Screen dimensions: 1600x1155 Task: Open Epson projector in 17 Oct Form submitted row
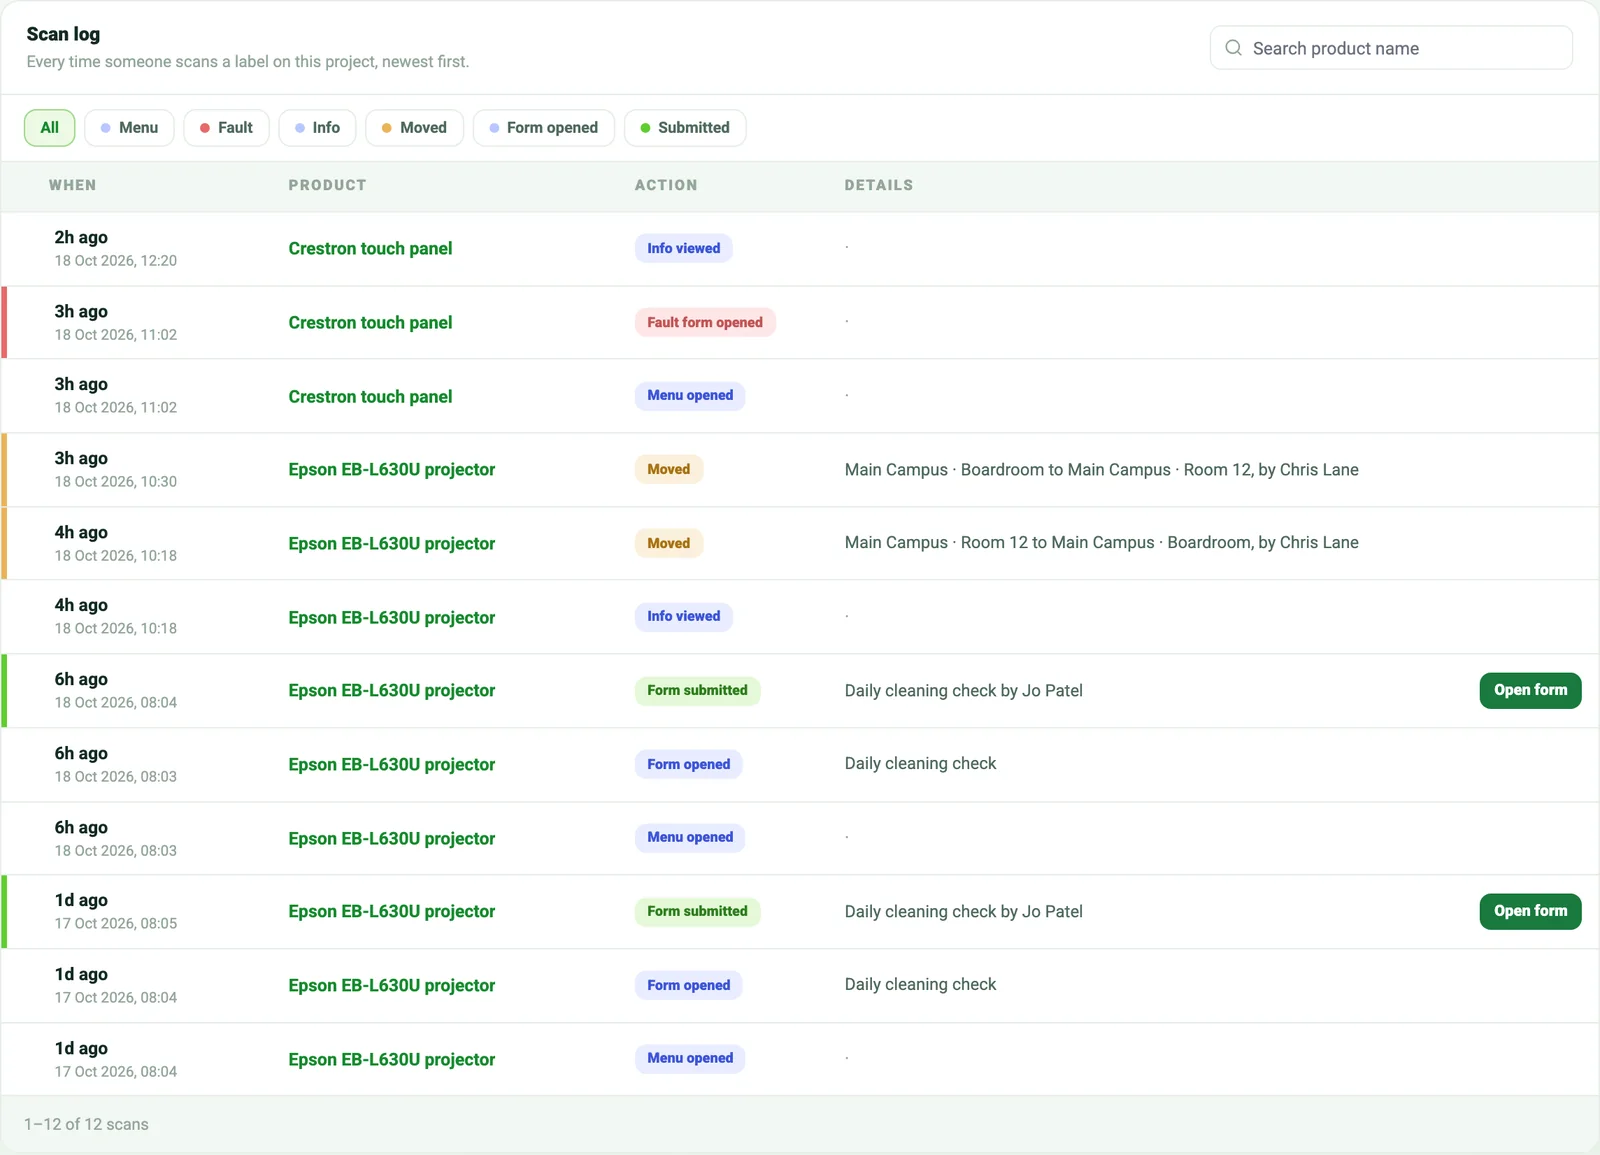click(x=392, y=912)
